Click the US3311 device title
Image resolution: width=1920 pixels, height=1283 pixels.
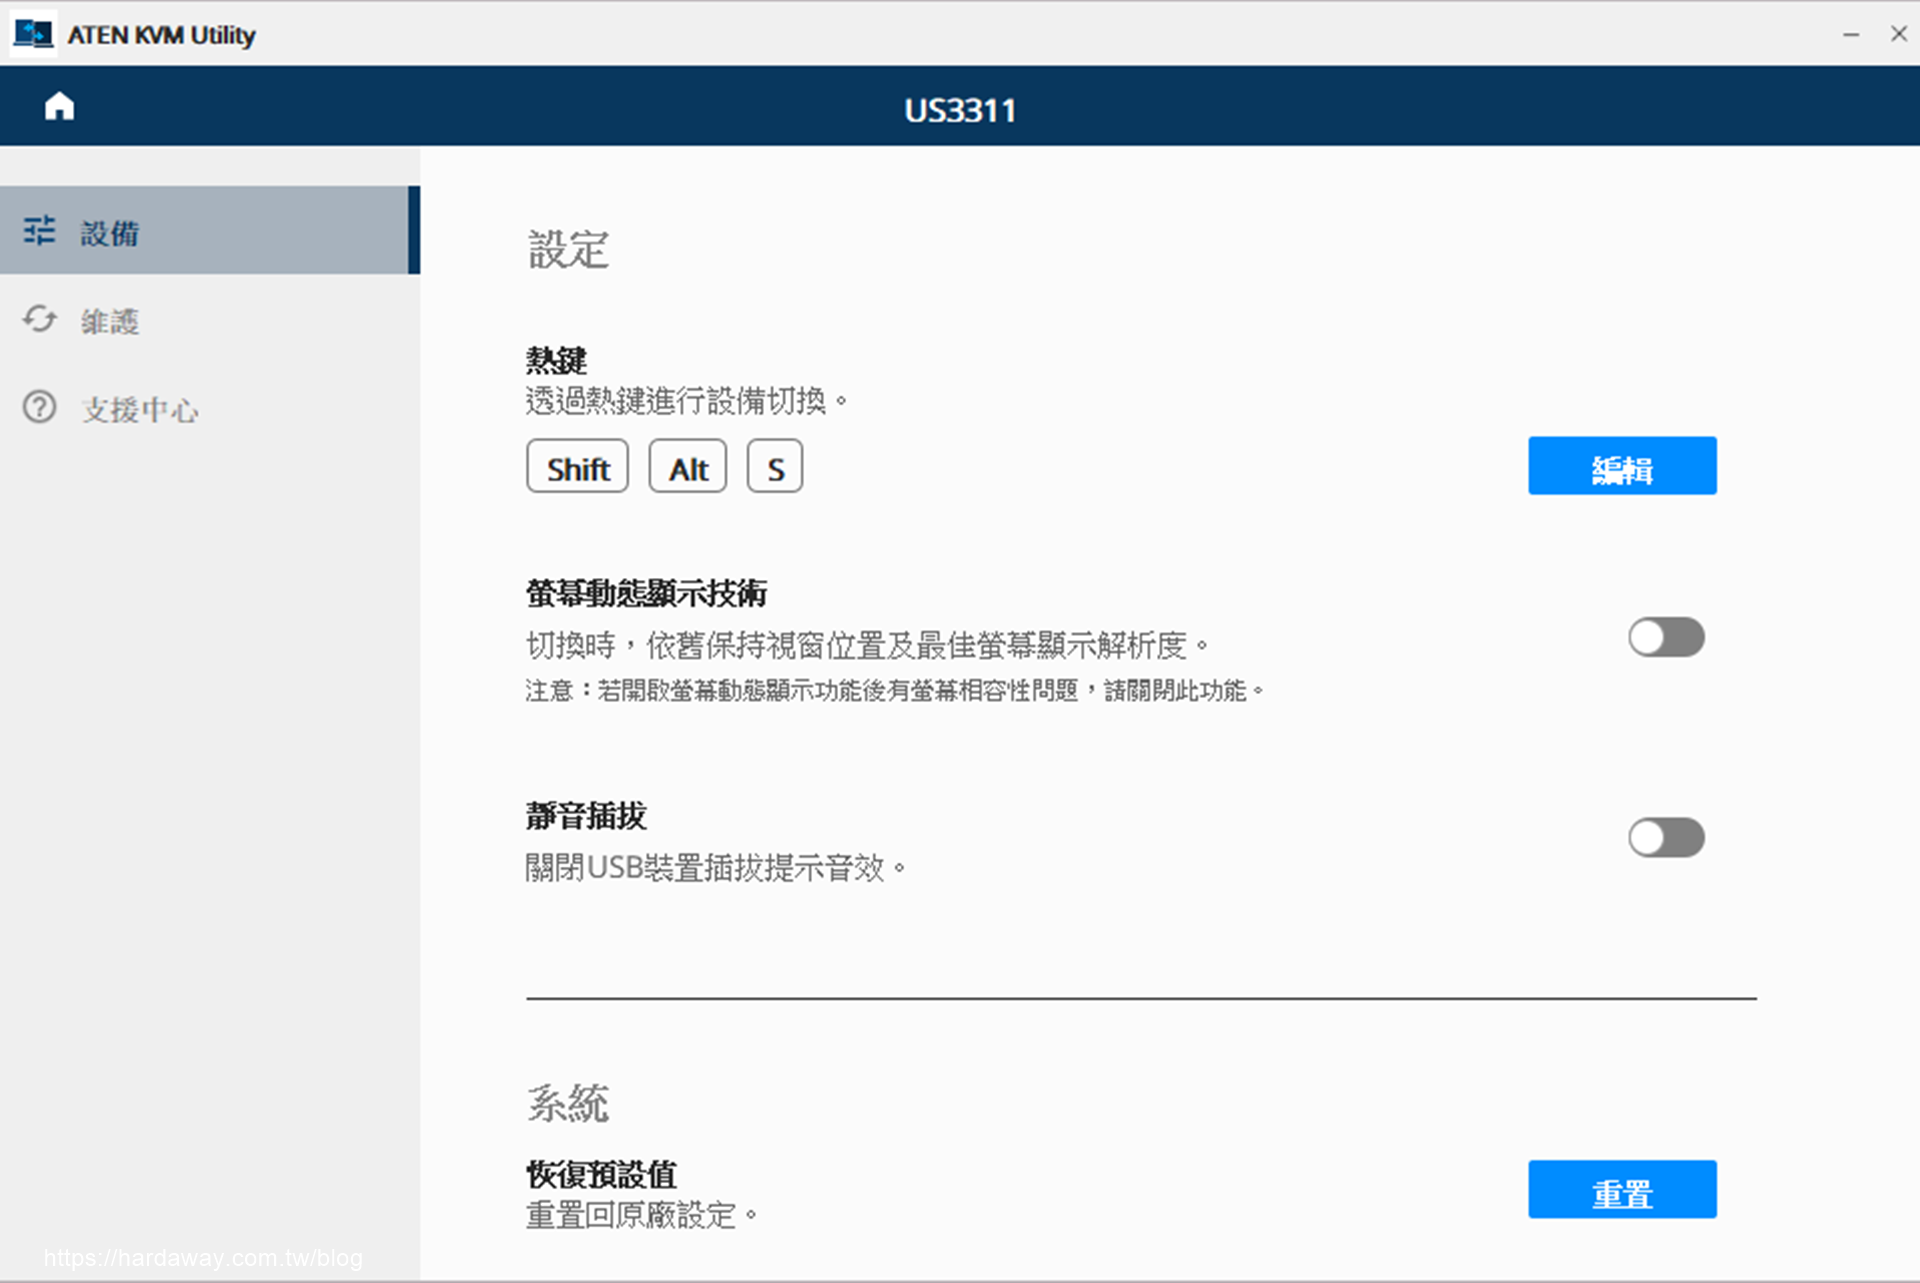click(x=960, y=110)
